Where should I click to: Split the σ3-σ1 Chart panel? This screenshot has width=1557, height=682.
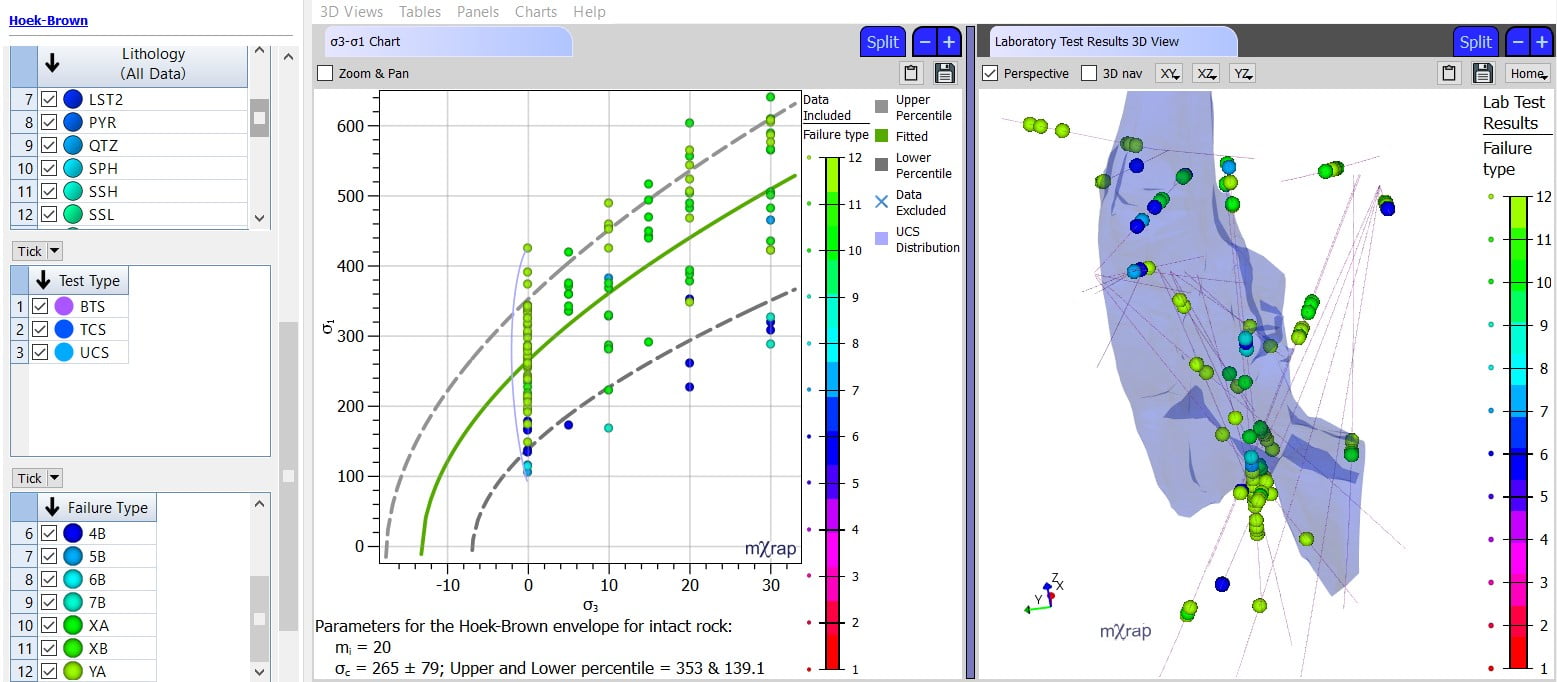pyautogui.click(x=881, y=42)
